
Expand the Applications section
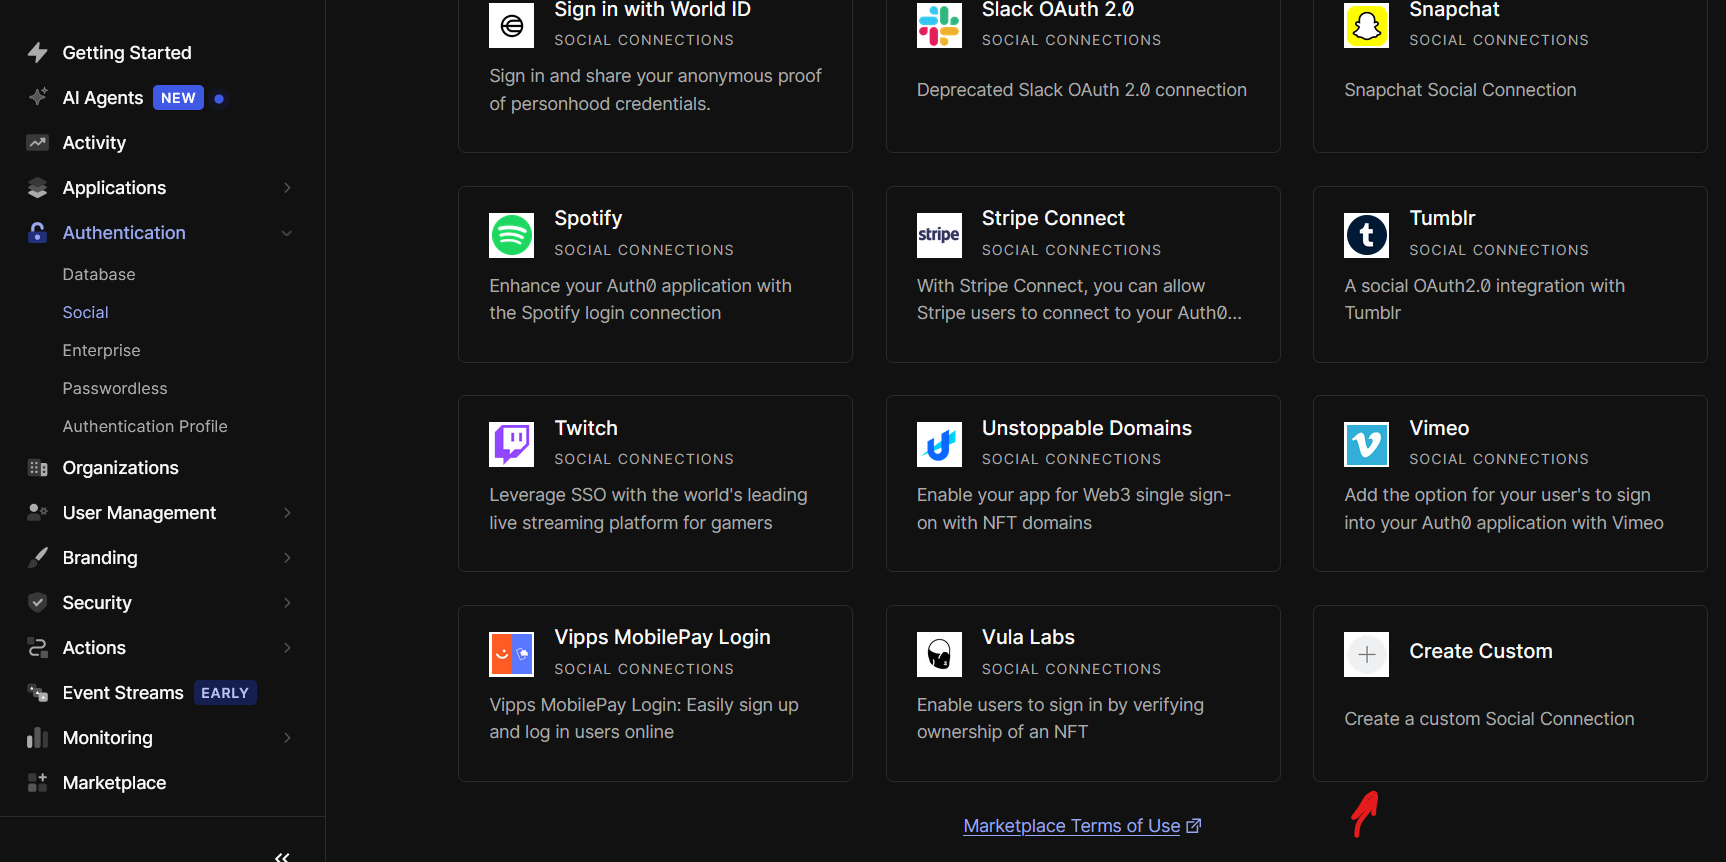click(288, 188)
